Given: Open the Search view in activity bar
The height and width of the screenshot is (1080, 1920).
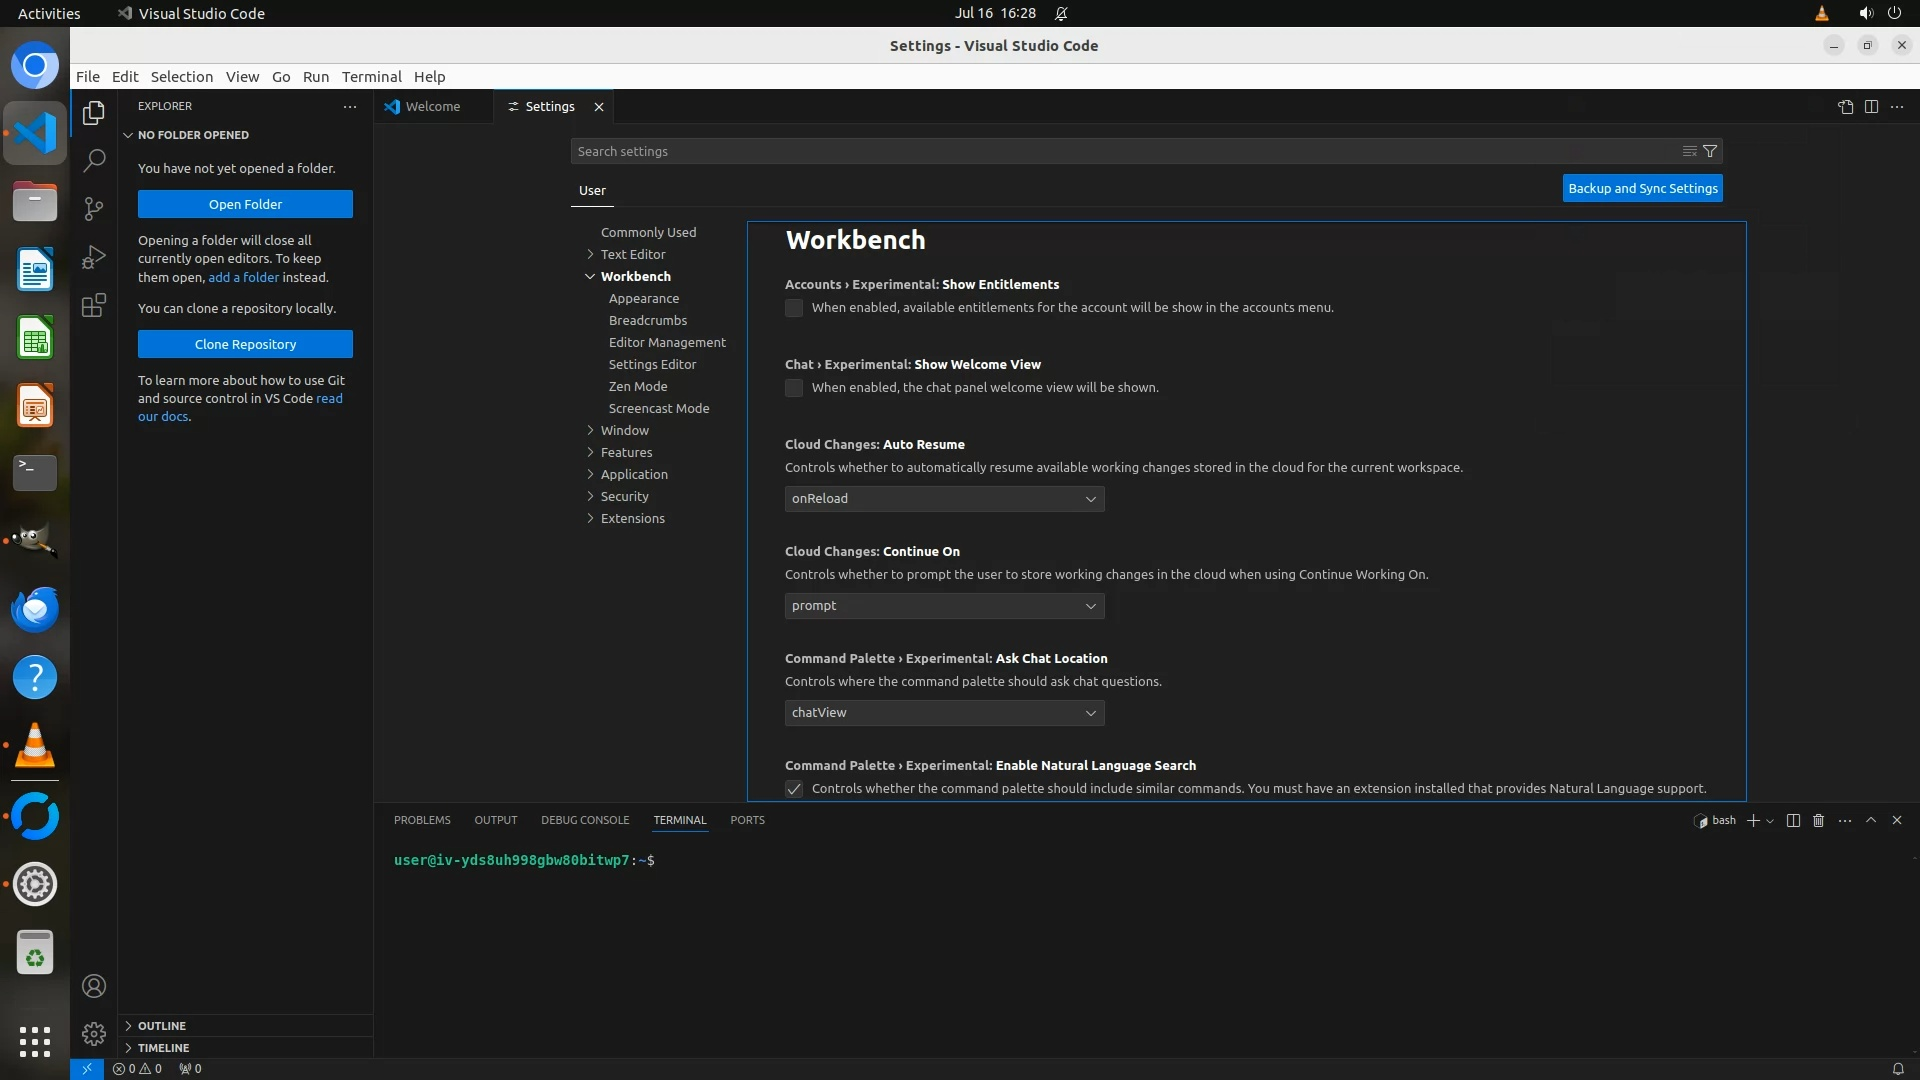Looking at the screenshot, I should (x=94, y=160).
